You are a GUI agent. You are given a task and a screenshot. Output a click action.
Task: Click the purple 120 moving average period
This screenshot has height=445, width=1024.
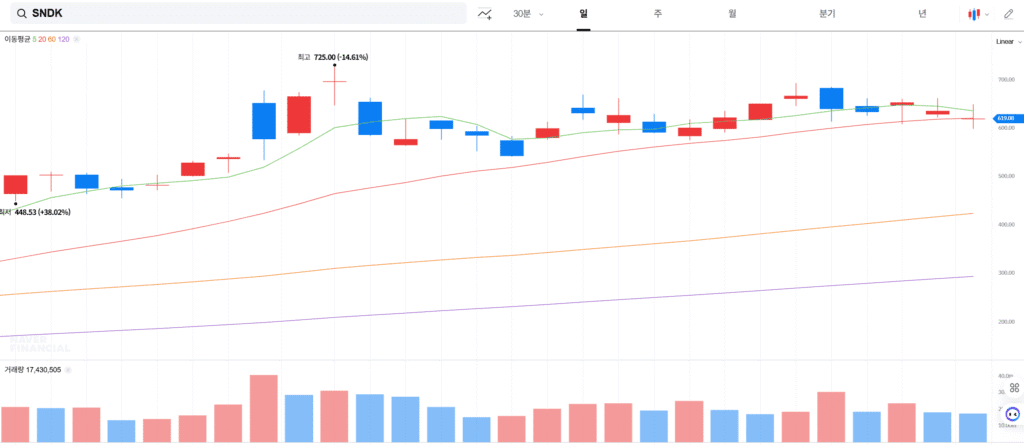tap(64, 39)
